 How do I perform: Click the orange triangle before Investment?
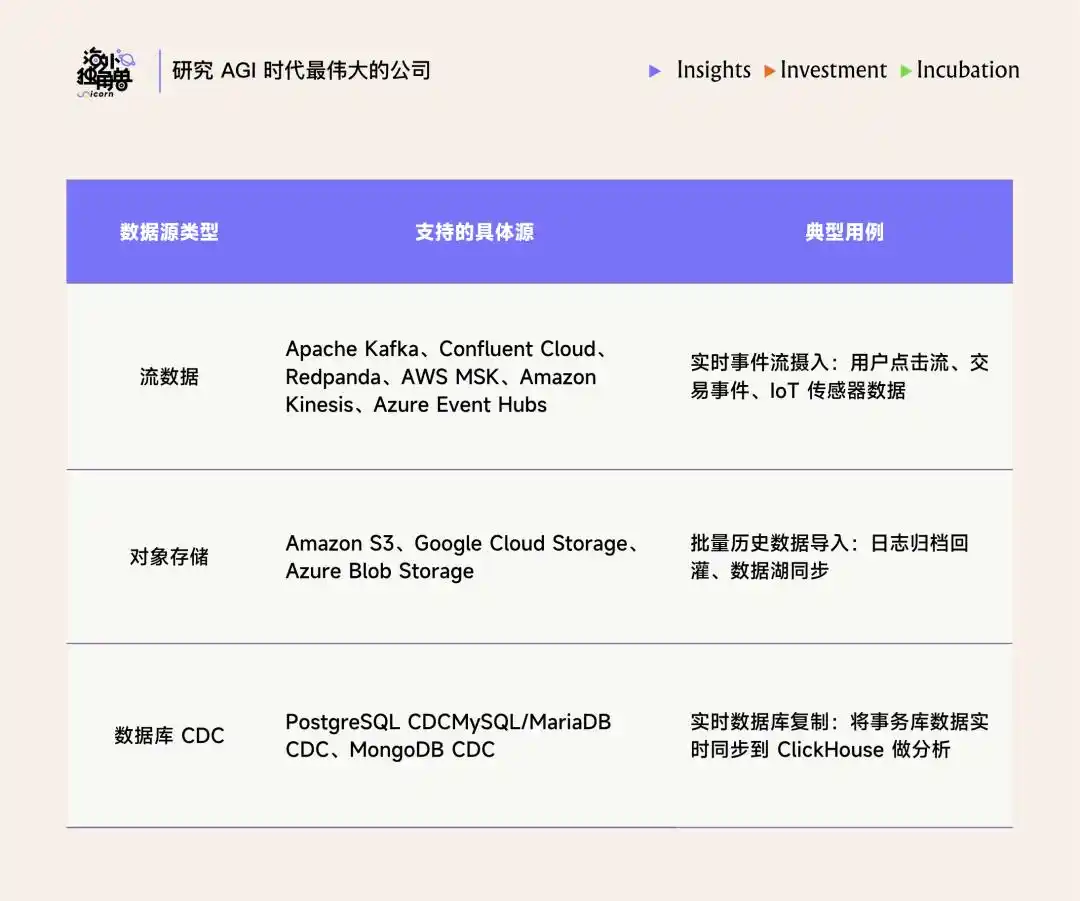pos(770,71)
